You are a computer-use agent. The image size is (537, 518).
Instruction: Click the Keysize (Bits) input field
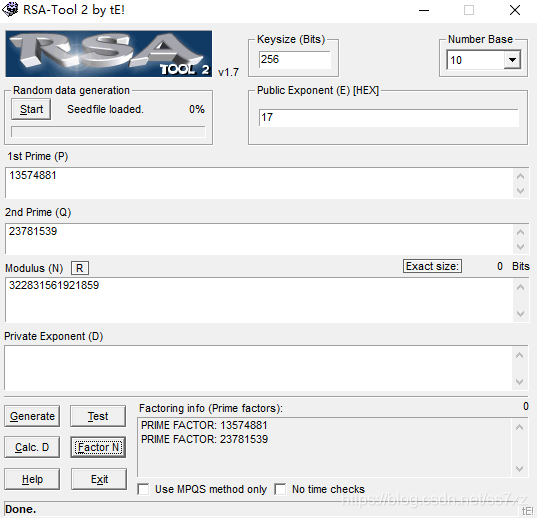click(295, 60)
